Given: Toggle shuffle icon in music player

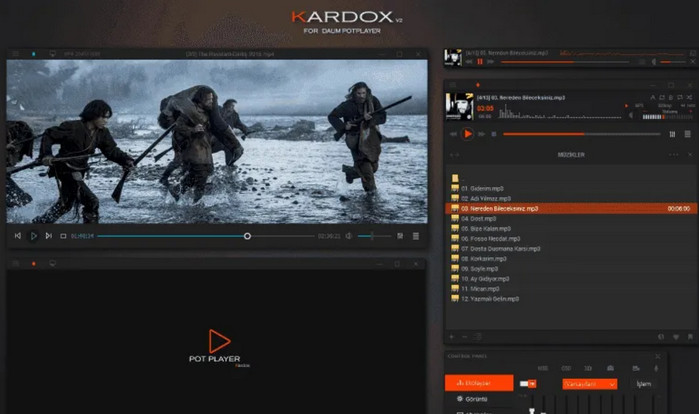Looking at the screenshot, I should 689,97.
